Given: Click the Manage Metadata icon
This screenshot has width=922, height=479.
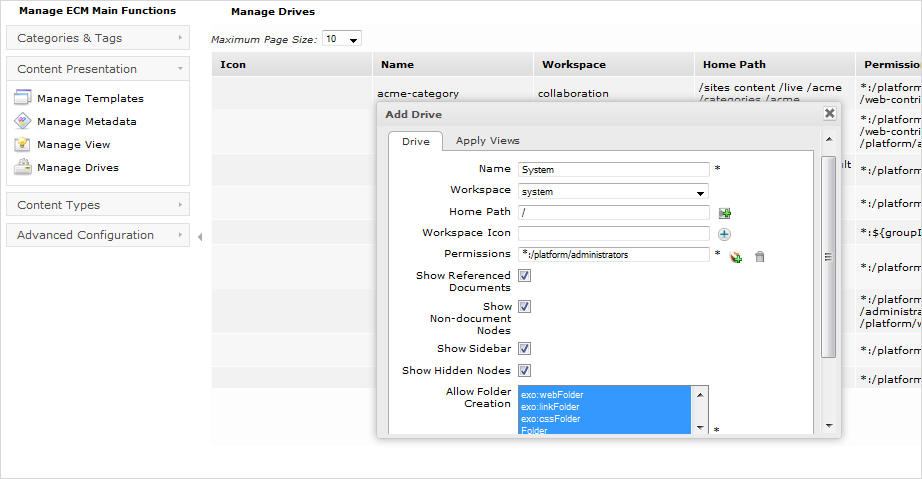Looking at the screenshot, I should (22, 121).
